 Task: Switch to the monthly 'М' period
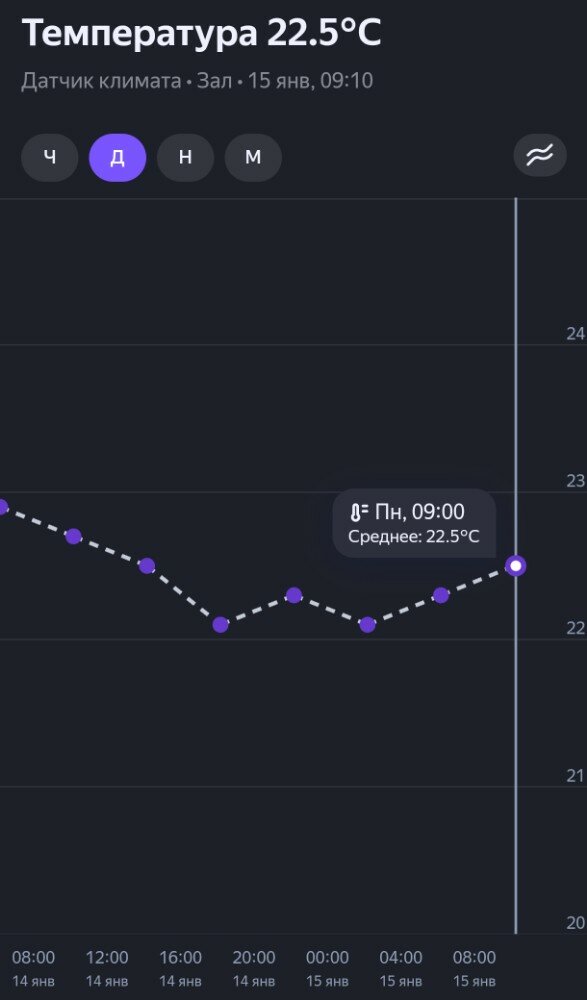click(x=253, y=157)
